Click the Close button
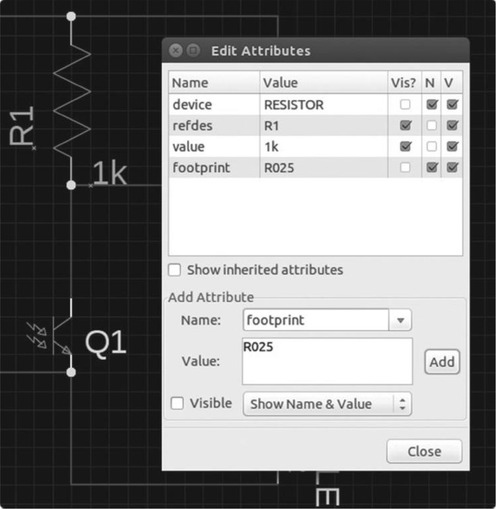This screenshot has width=496, height=509. tap(424, 452)
